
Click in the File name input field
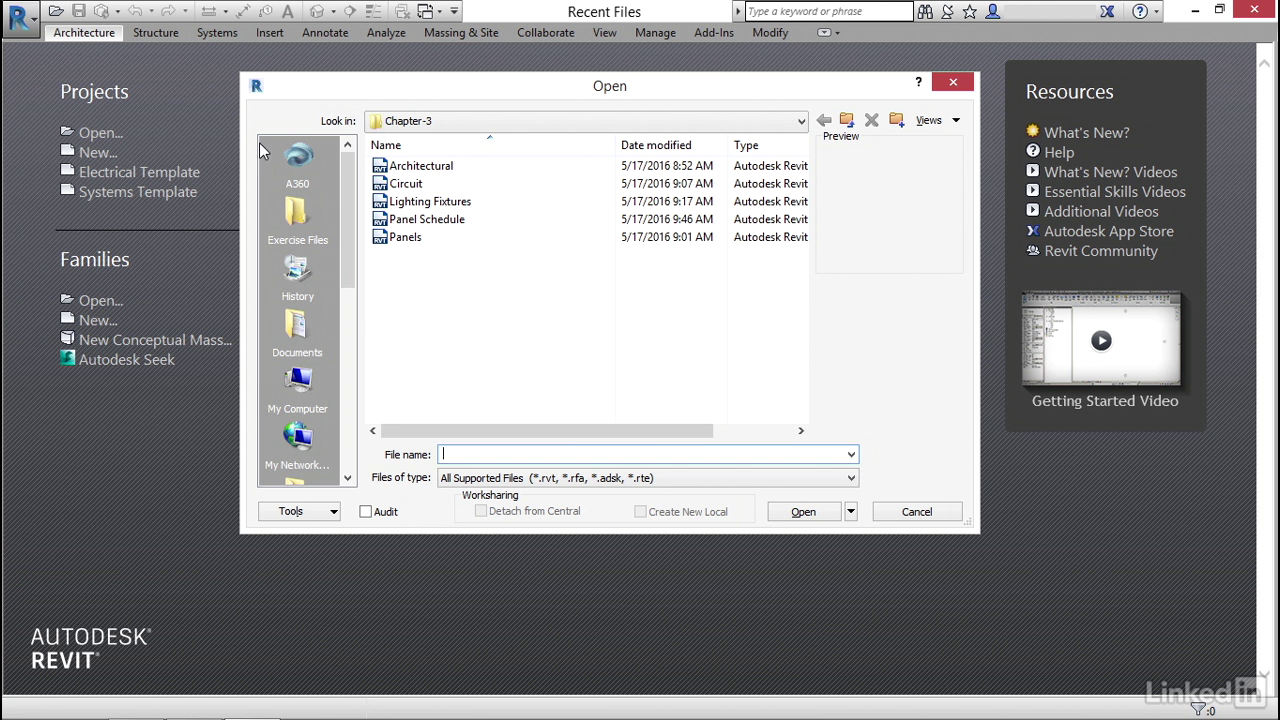(640, 454)
